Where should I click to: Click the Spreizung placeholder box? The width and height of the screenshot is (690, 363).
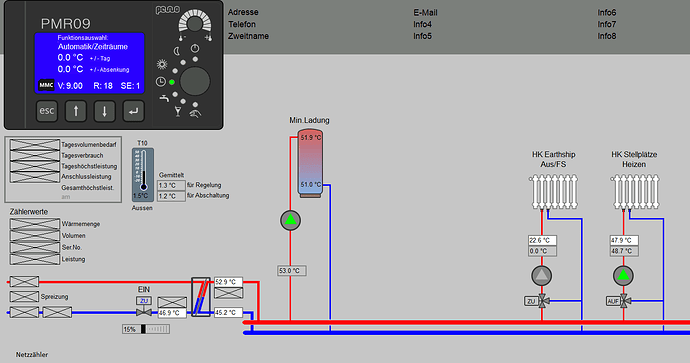pos(24,297)
